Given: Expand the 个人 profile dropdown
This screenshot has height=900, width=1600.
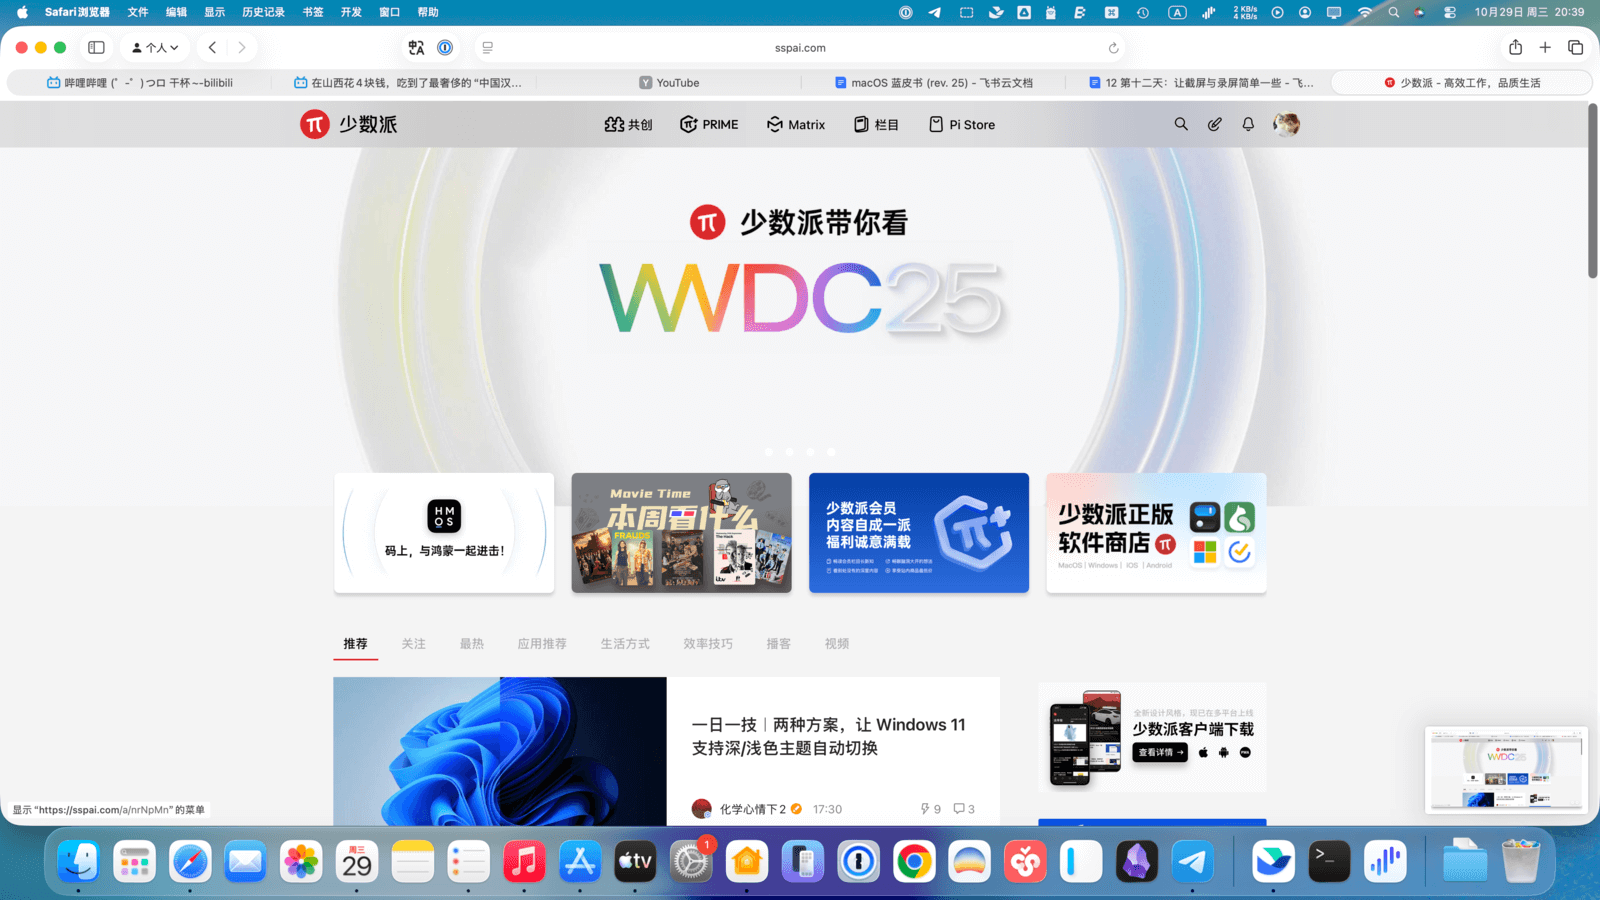Looking at the screenshot, I should click(155, 47).
